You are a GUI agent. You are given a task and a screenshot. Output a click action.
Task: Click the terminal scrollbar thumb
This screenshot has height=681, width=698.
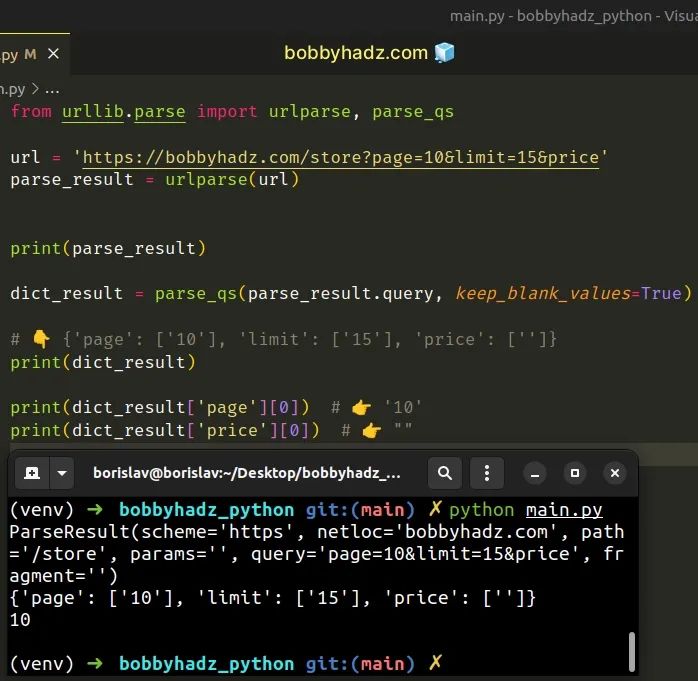pyautogui.click(x=631, y=651)
